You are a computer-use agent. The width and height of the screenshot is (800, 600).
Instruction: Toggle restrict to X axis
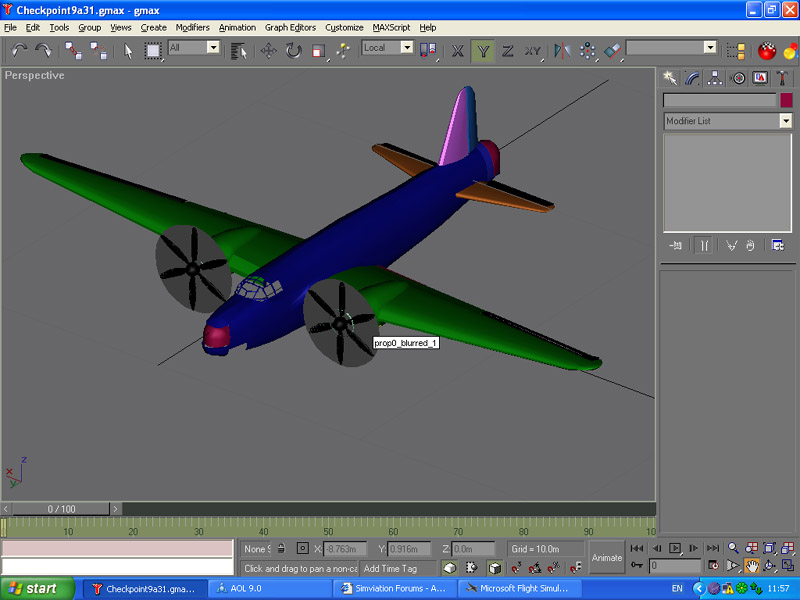tap(458, 49)
